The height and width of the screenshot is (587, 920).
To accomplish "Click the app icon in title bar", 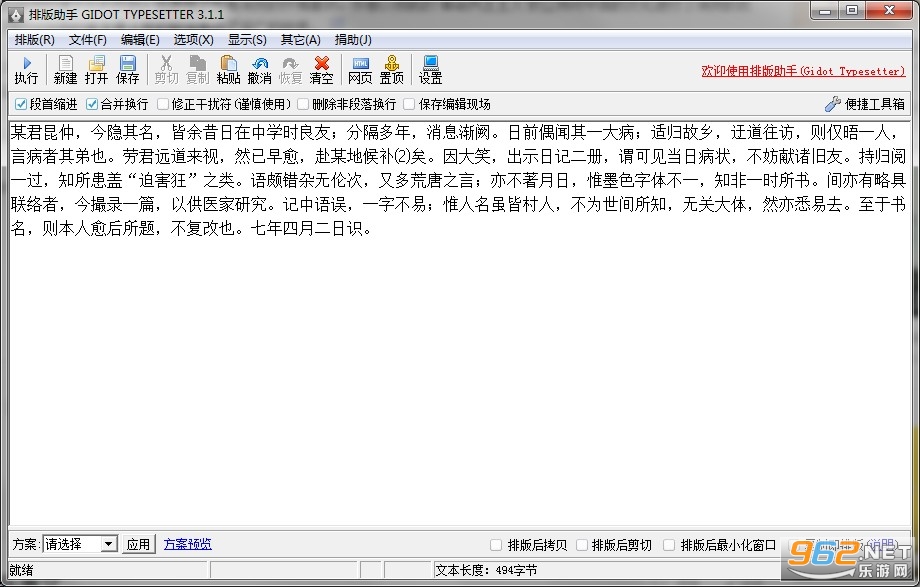I will tap(17, 14).
